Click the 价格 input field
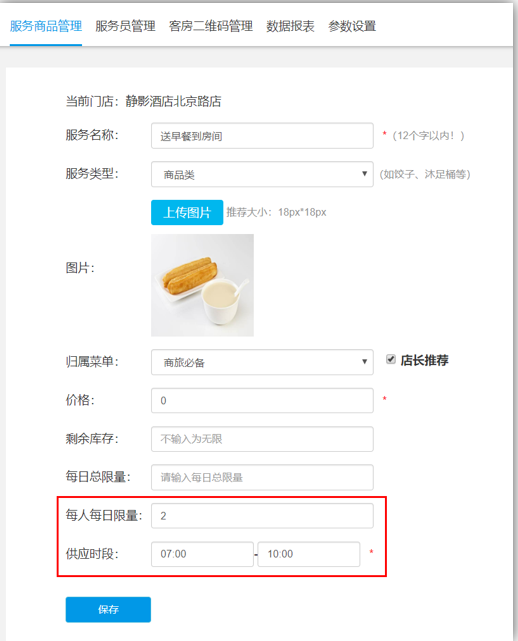 coord(262,401)
